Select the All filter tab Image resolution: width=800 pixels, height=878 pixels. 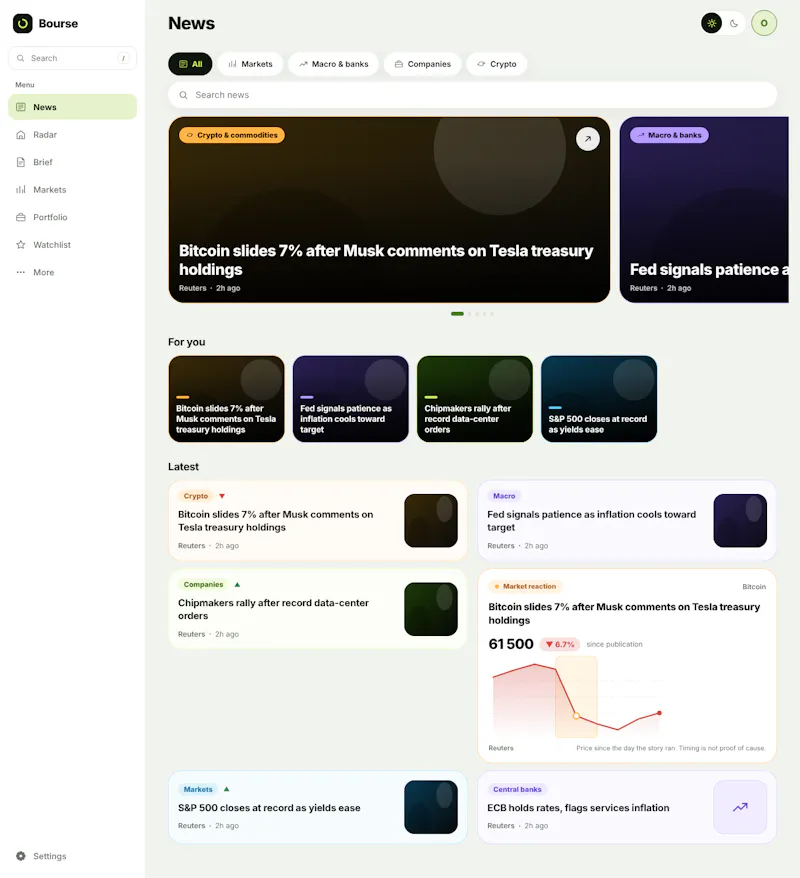point(190,64)
